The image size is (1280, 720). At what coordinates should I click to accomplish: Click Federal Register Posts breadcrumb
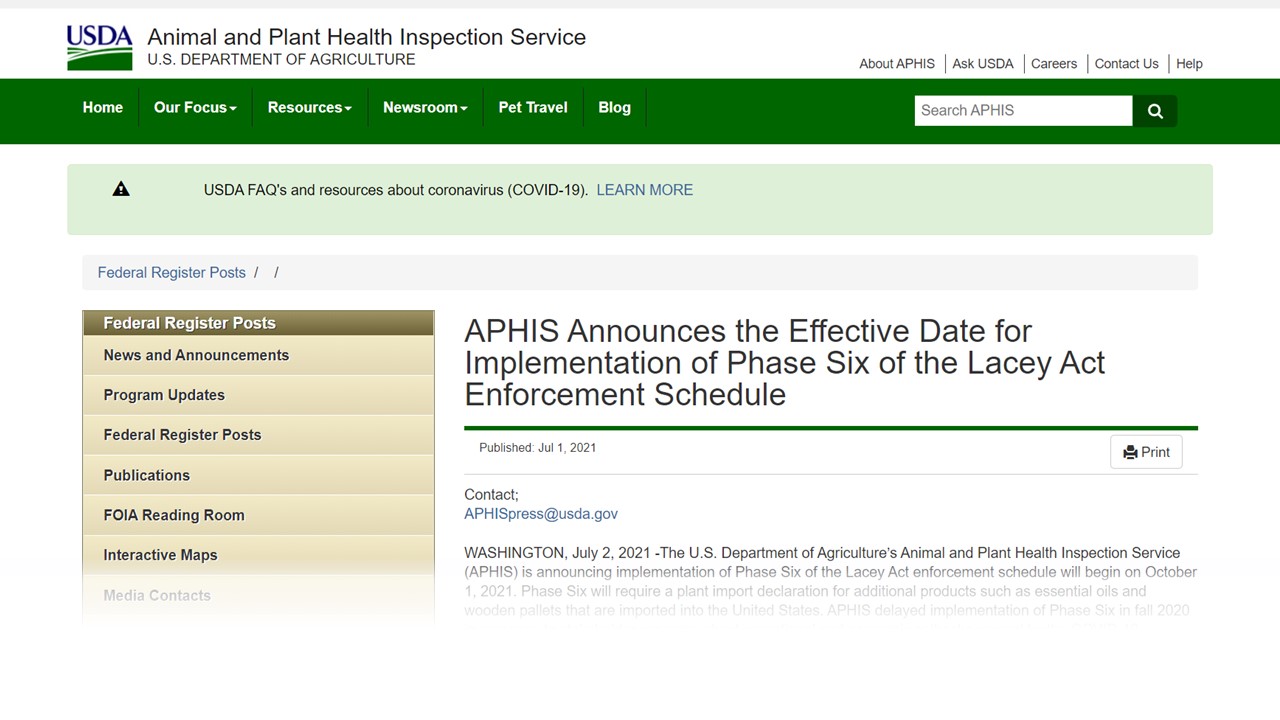[171, 273]
